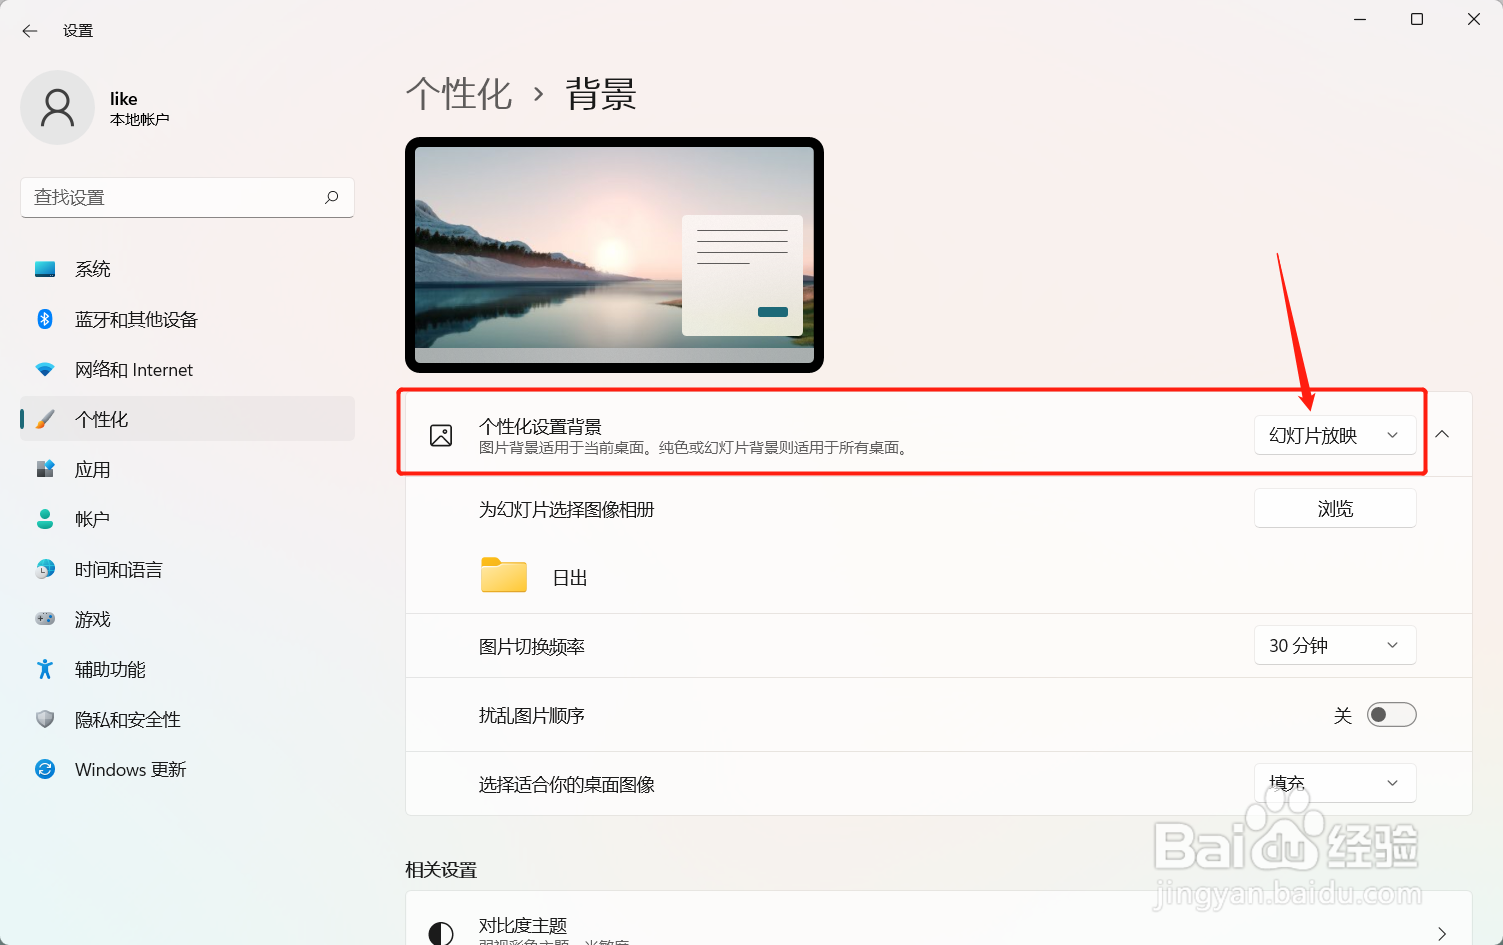Click the Windows 更新 sync icon
The image size is (1503, 945).
click(x=45, y=769)
